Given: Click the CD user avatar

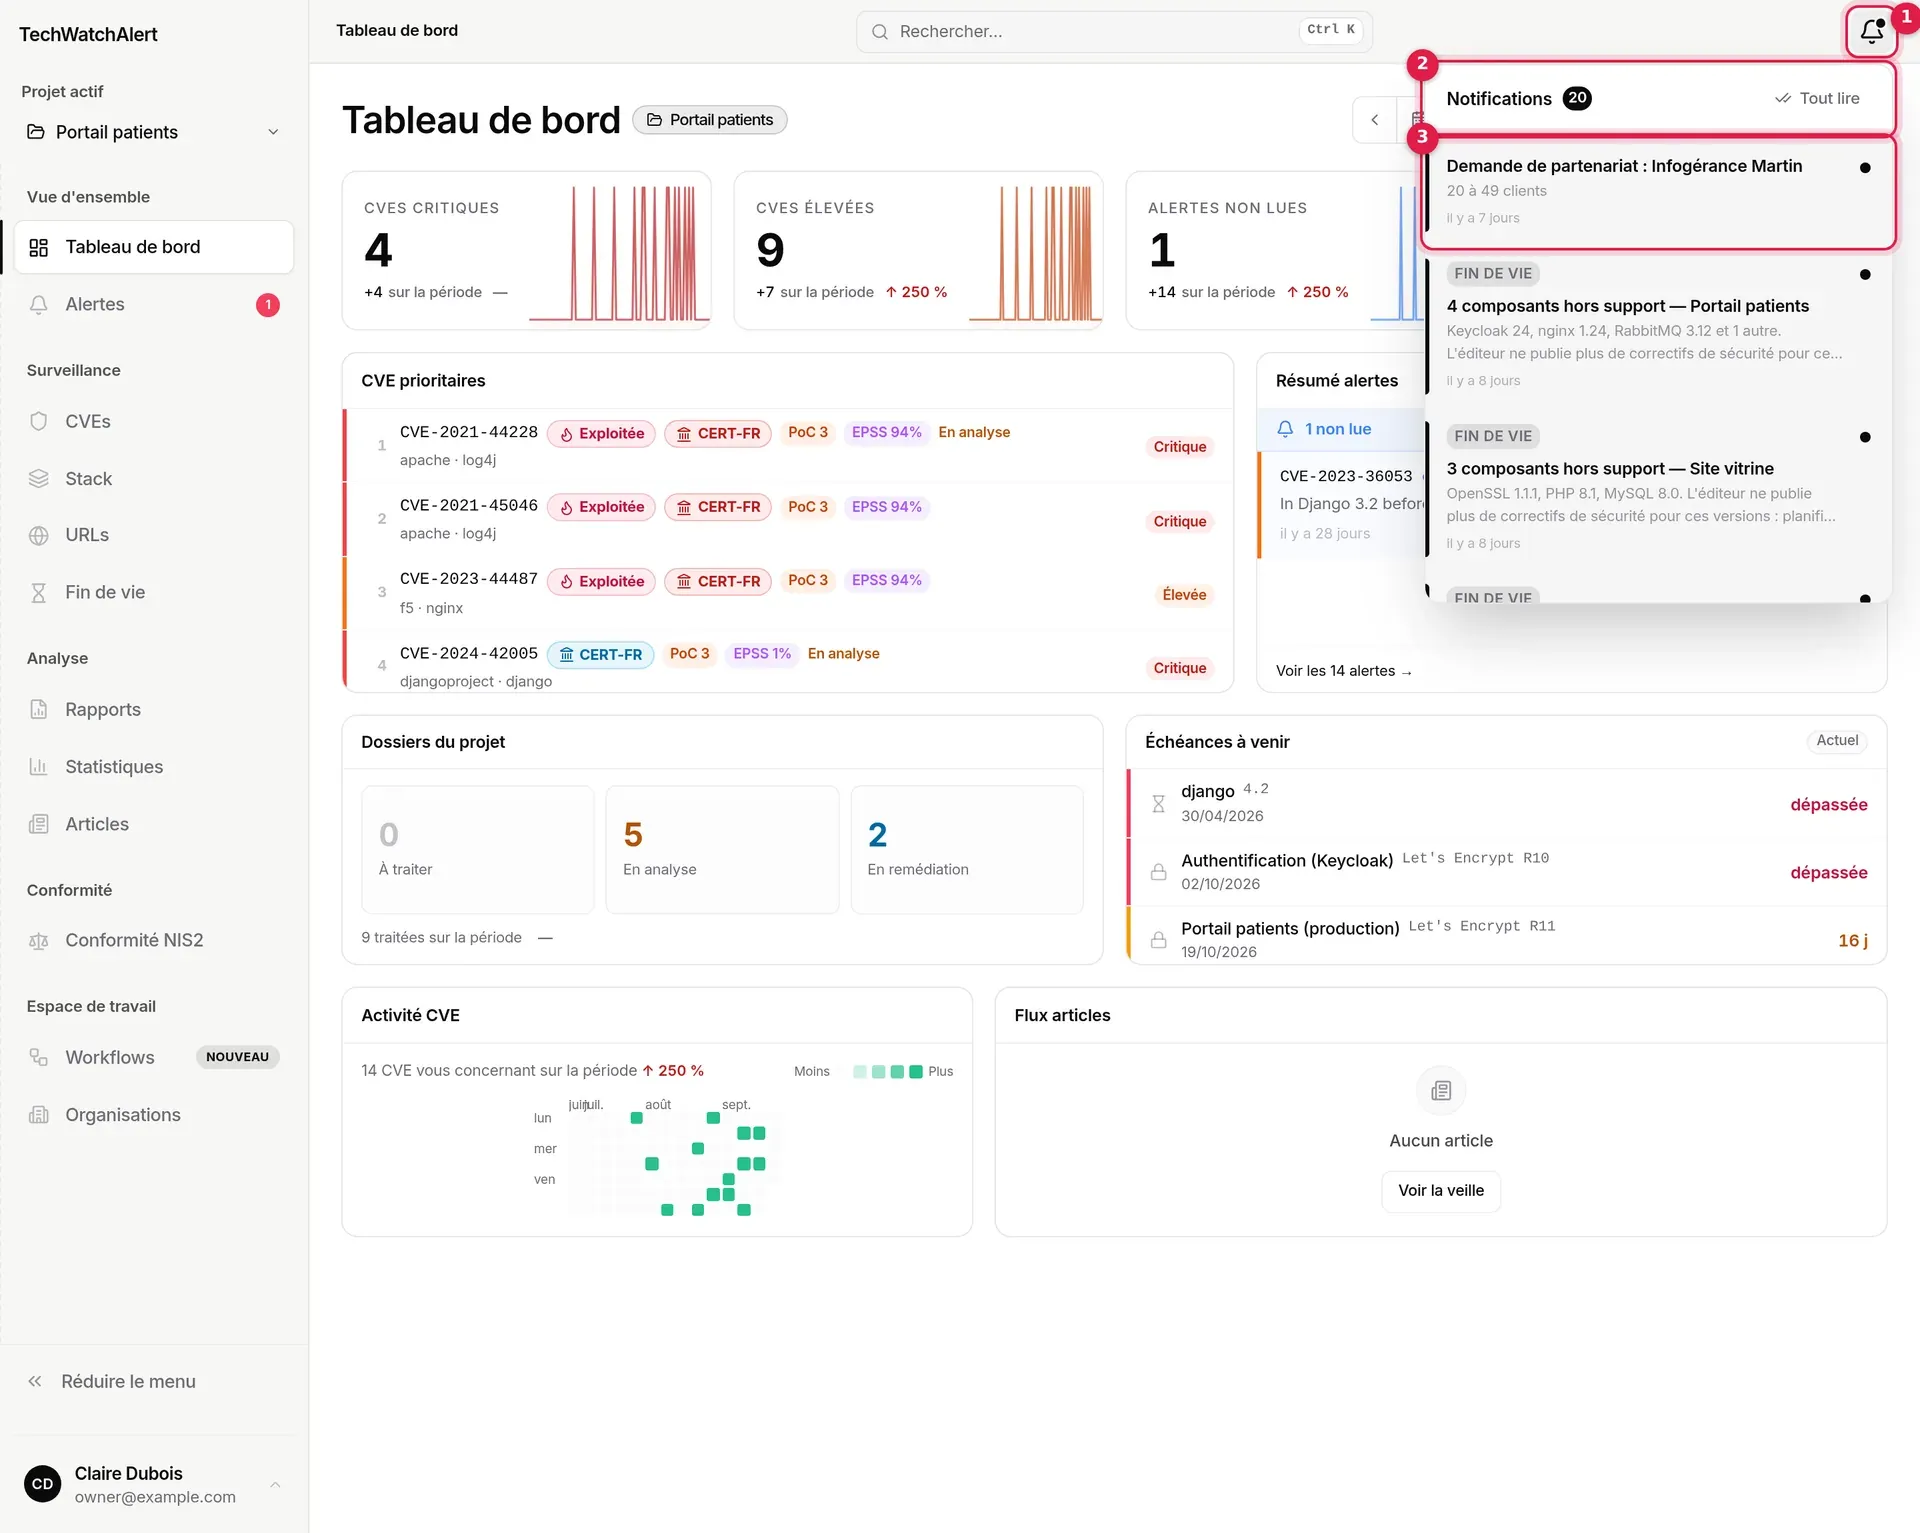Looking at the screenshot, I should click(x=42, y=1484).
